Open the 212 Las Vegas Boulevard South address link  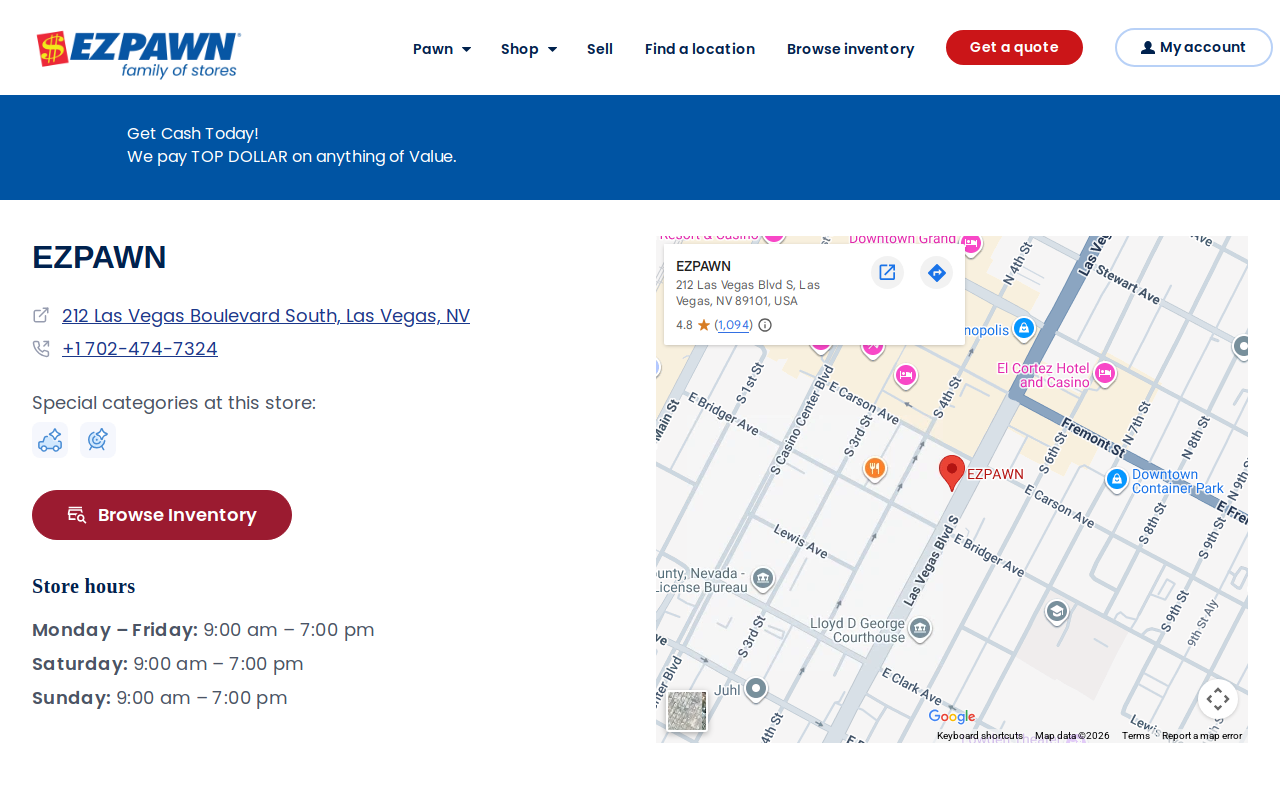click(266, 316)
